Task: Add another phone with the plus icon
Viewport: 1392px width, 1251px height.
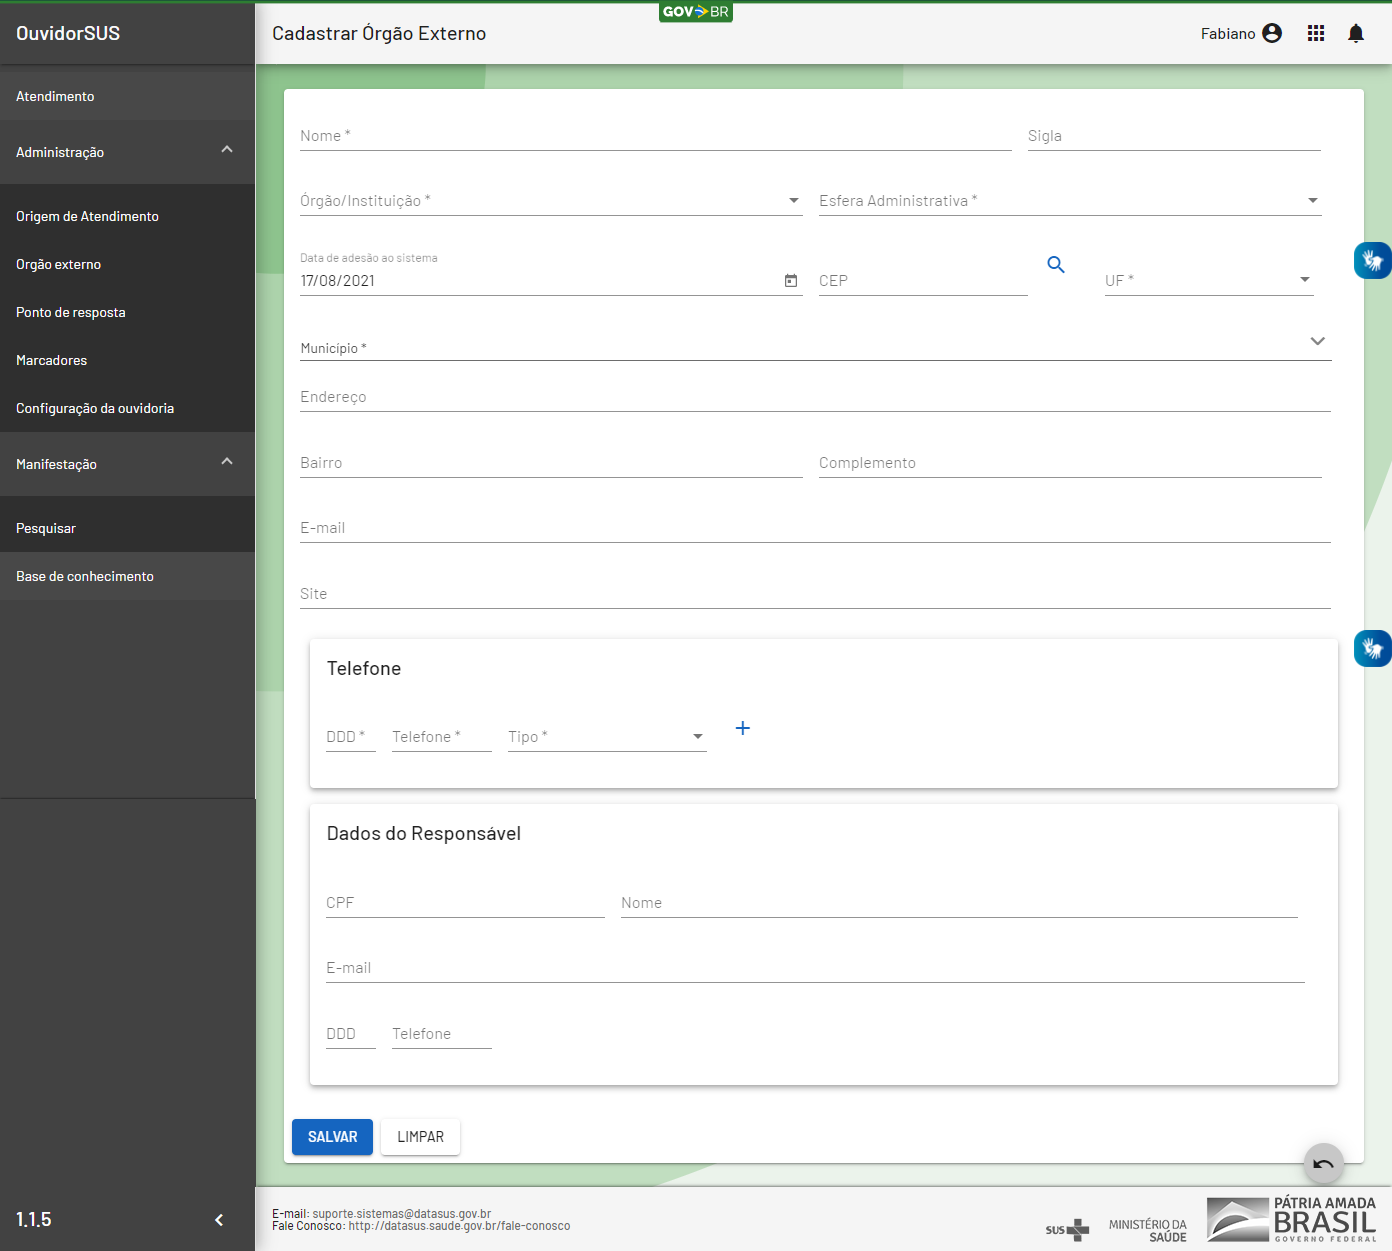Action: tap(742, 728)
